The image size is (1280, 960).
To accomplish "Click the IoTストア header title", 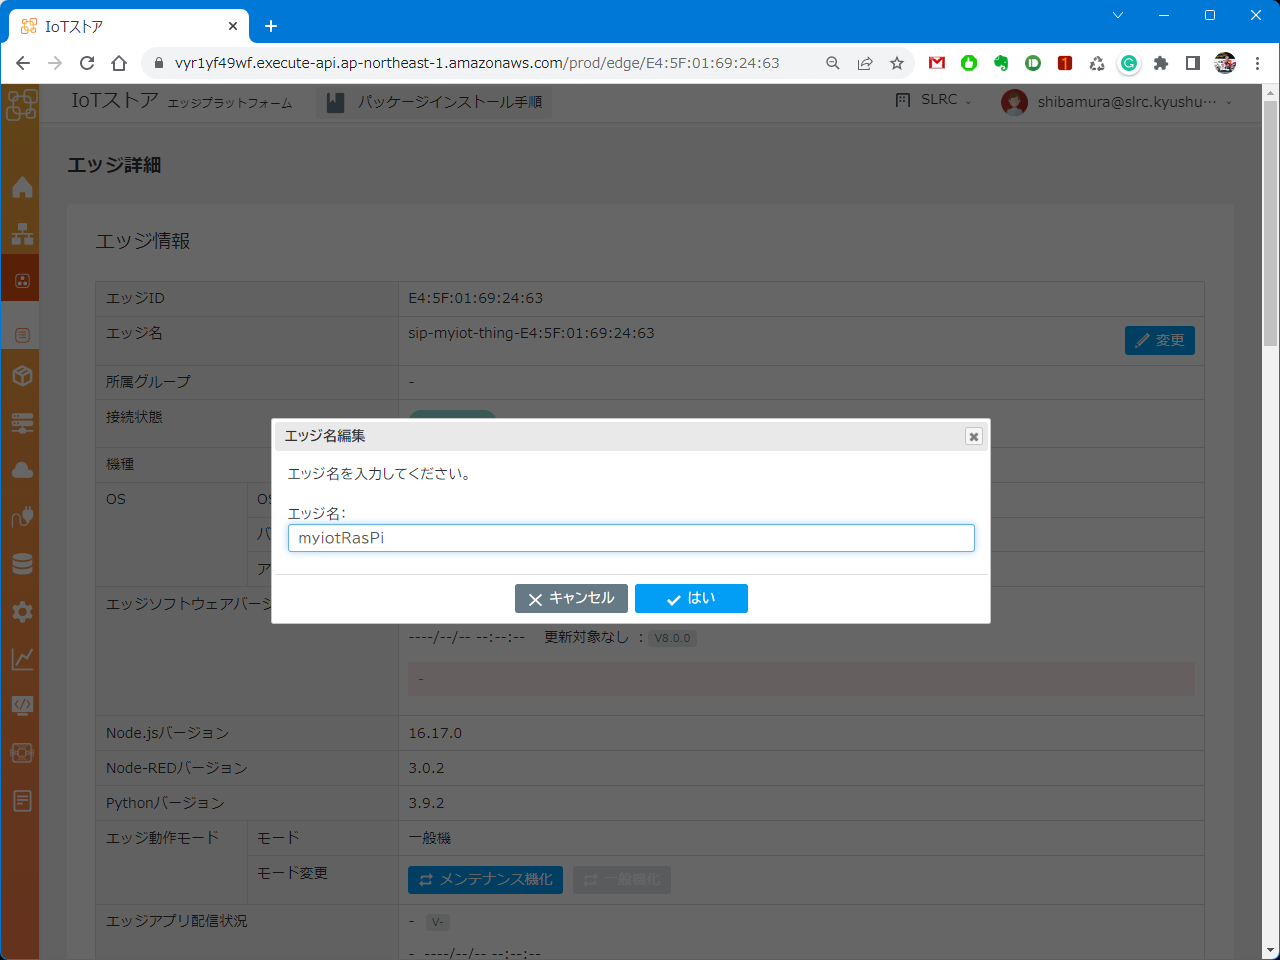I will 115,100.
